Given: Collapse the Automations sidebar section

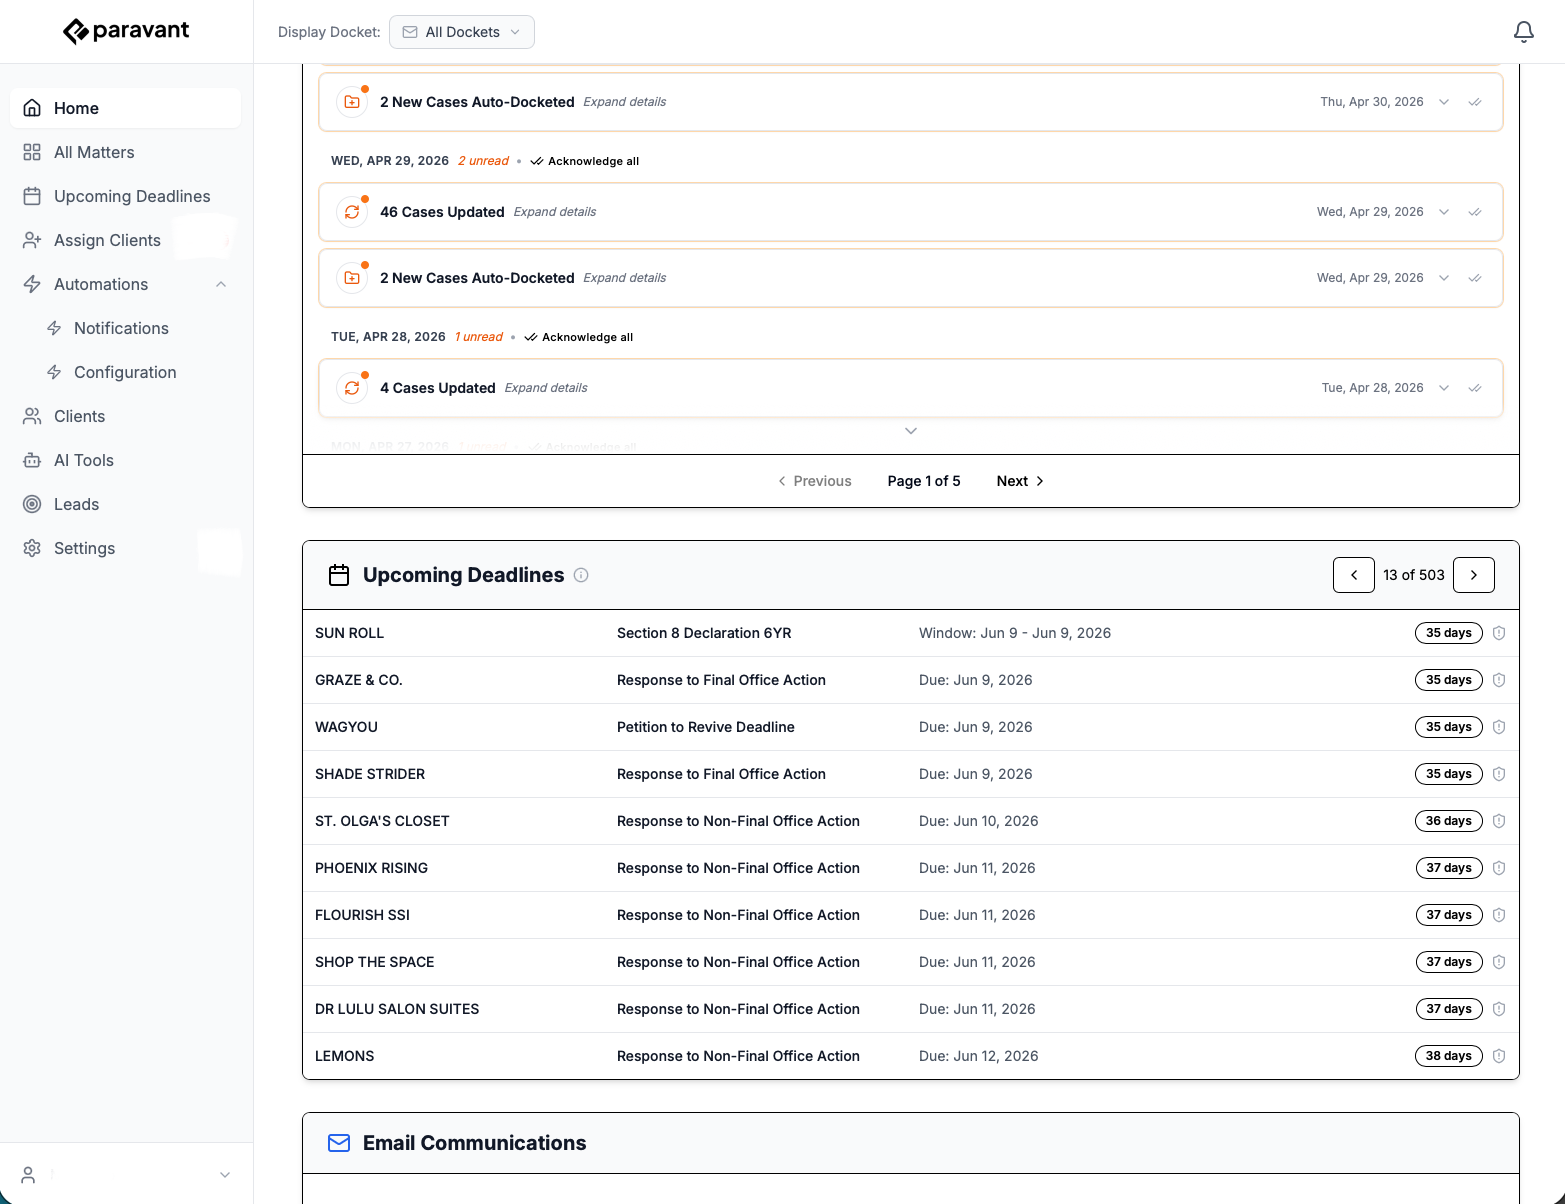Looking at the screenshot, I should coord(221,284).
